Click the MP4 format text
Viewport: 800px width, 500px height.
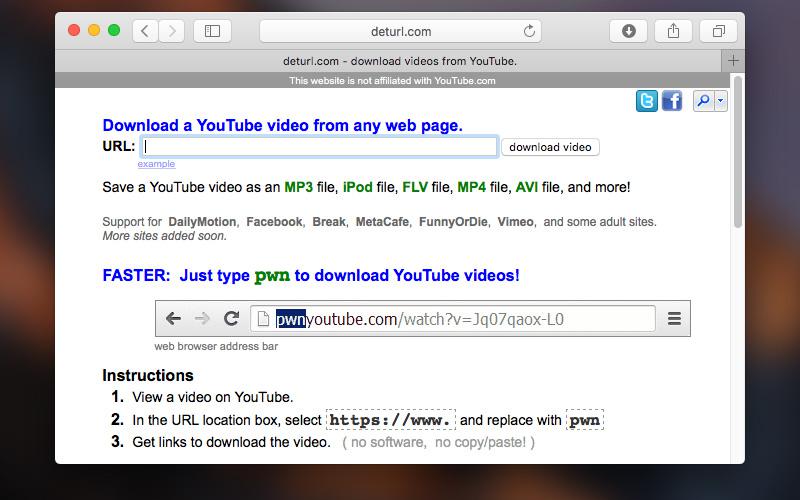[x=471, y=187]
